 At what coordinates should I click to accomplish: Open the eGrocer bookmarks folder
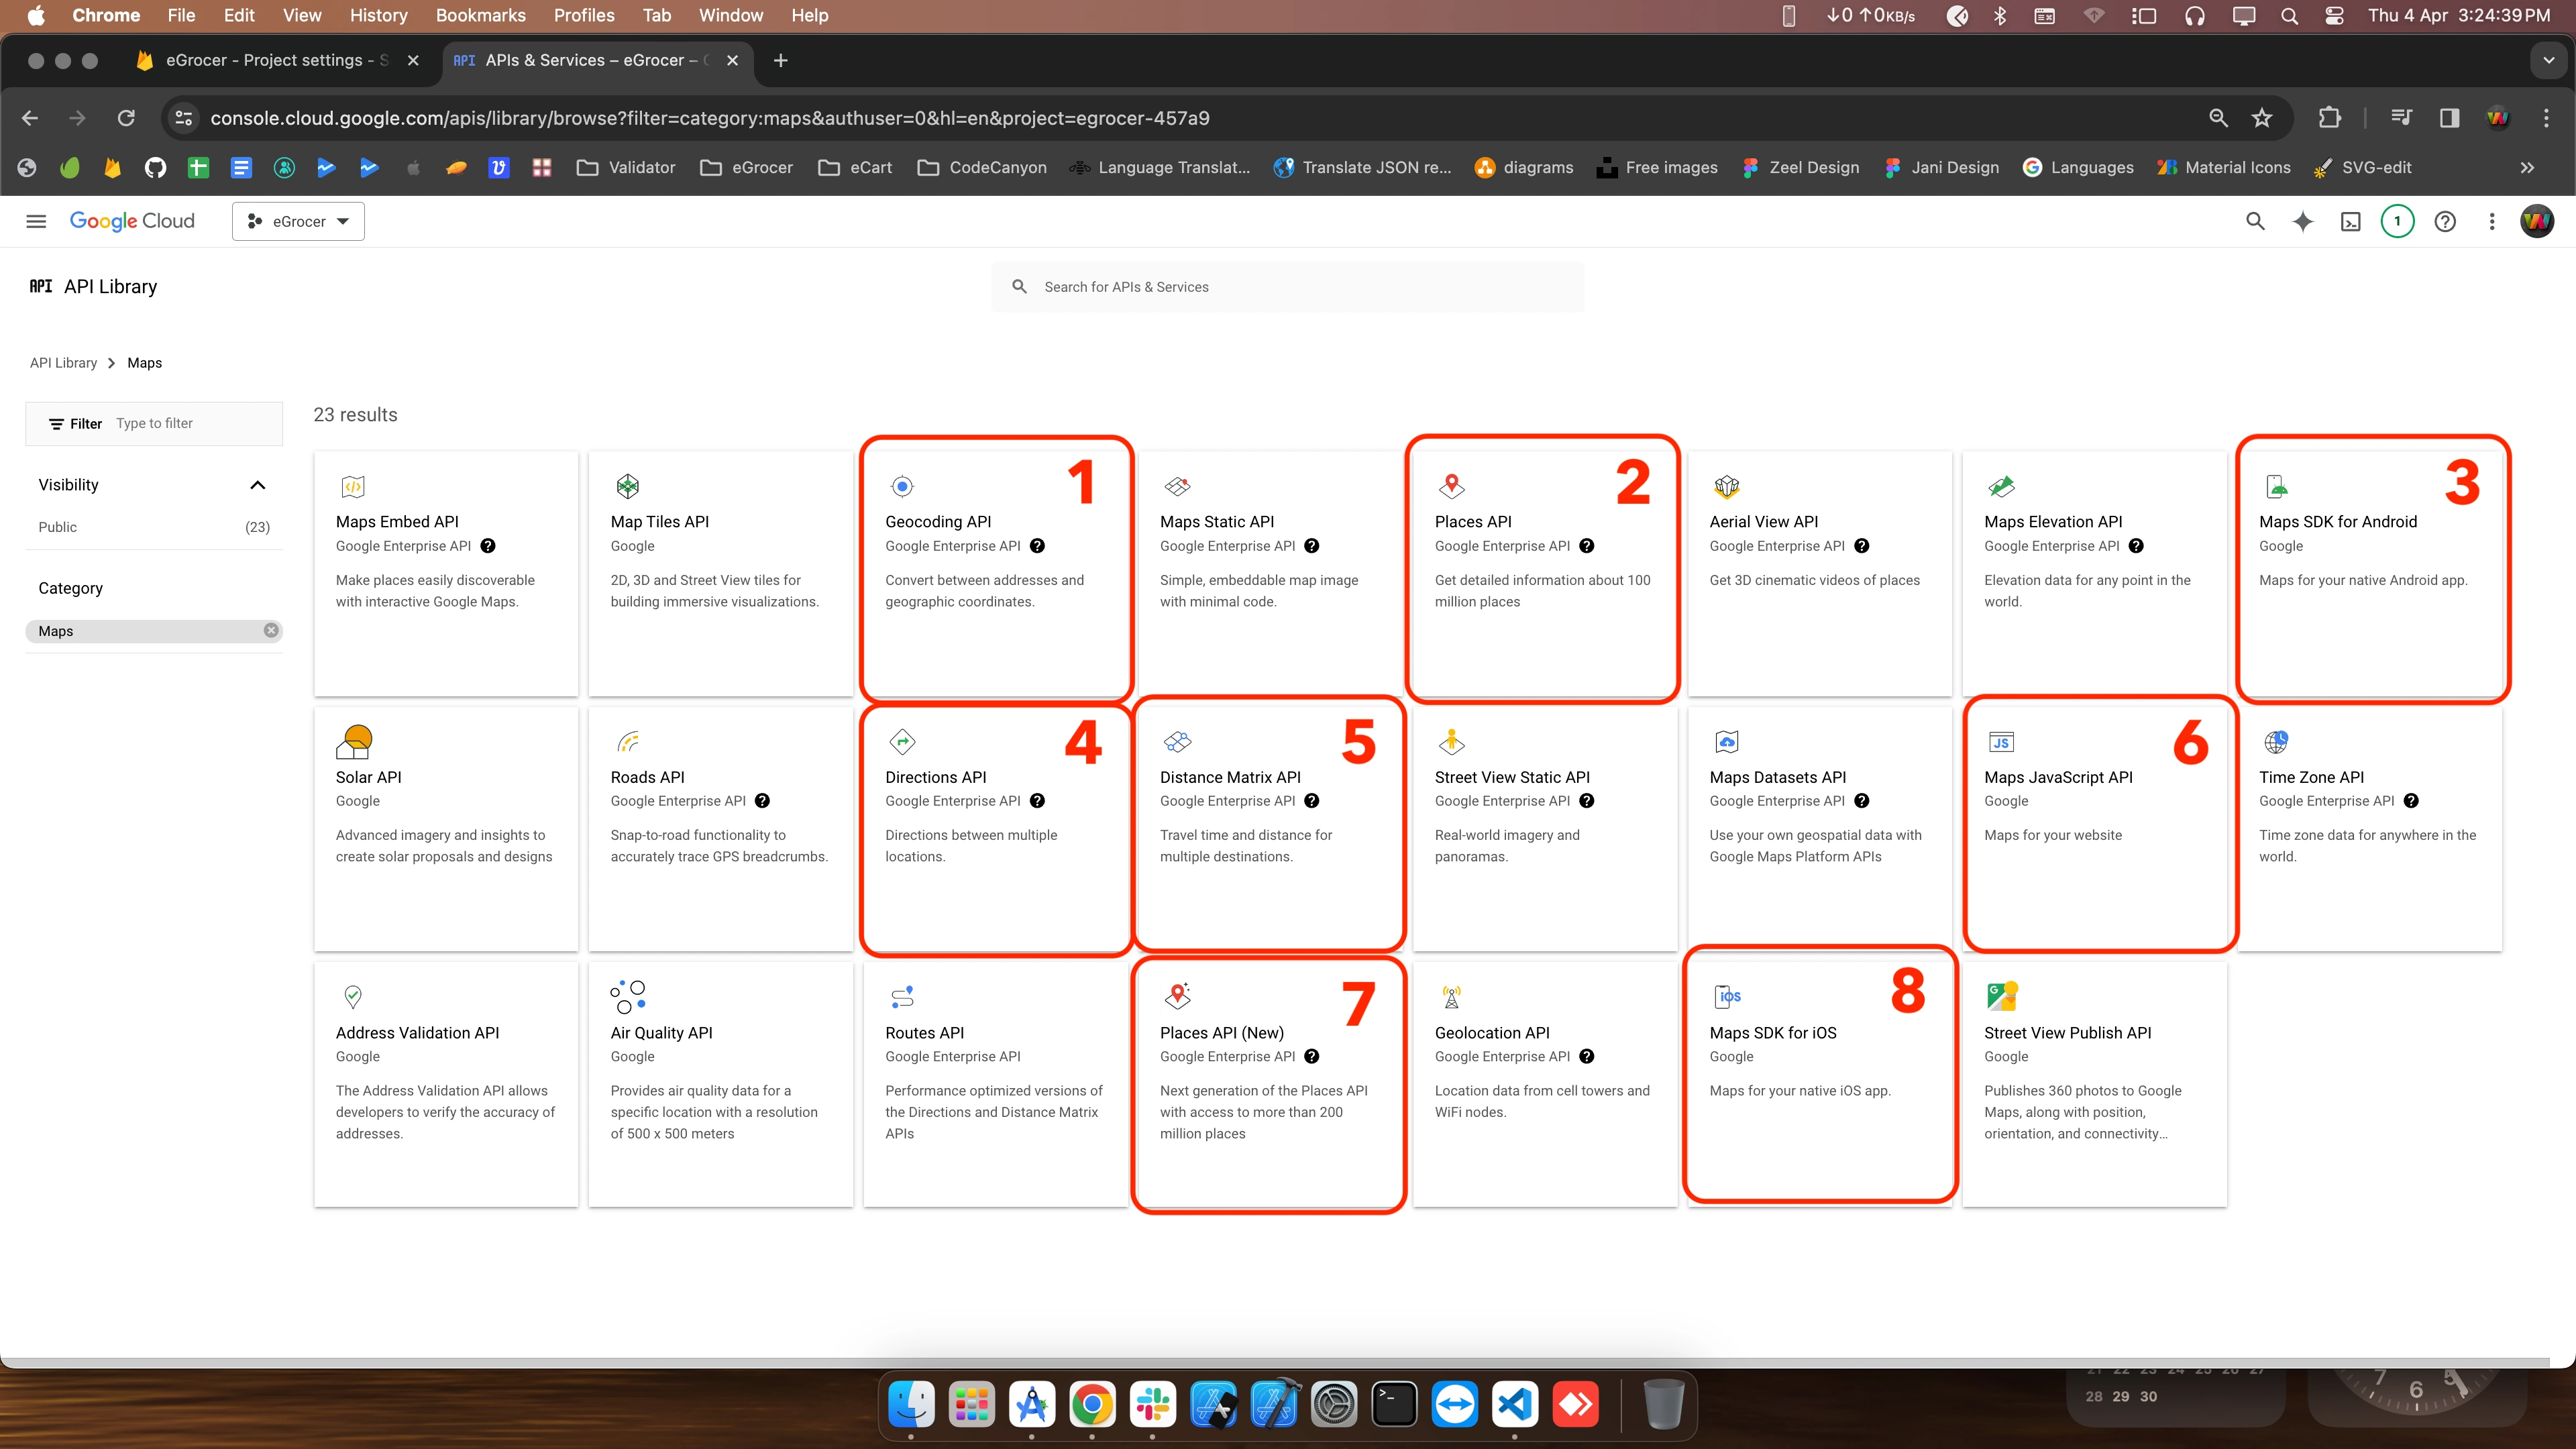(746, 168)
